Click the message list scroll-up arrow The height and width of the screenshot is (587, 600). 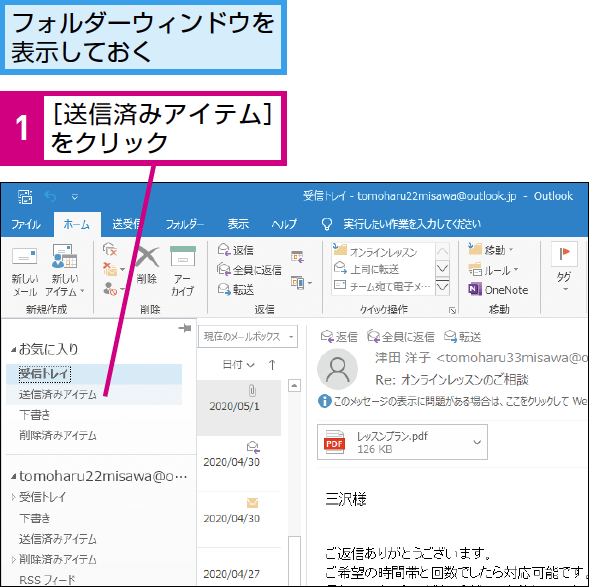294,386
